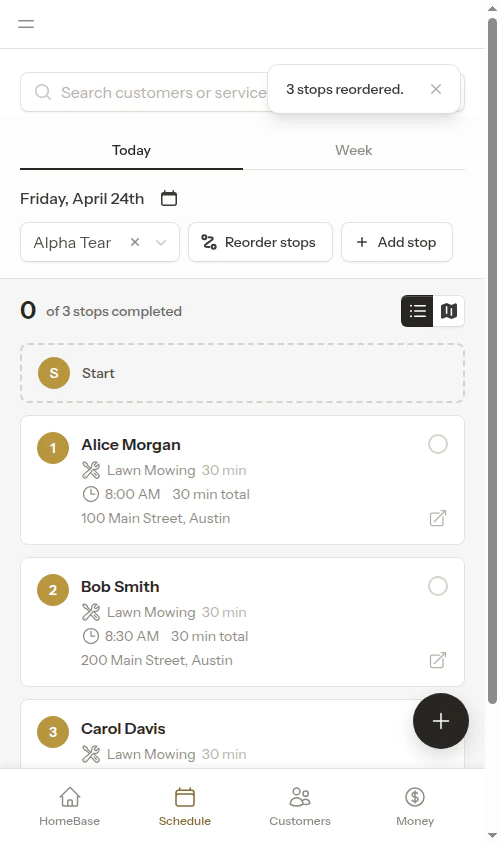Viewport: 500px width, 845px height.
Task: Open Money in bottom navigation
Action: pos(415,806)
